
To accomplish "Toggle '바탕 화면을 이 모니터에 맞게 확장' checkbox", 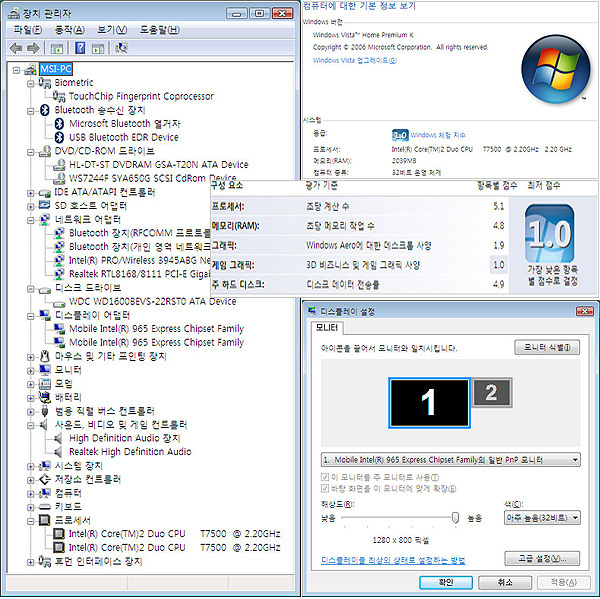I will (x=325, y=489).
